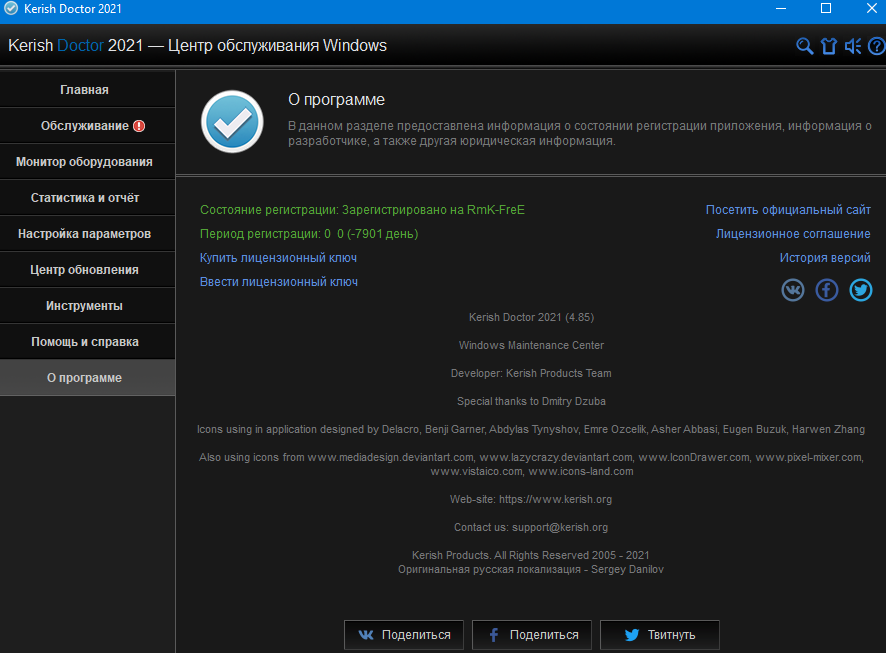The width and height of the screenshot is (886, 653).
Task: Click the red alert badge beside Обслуживание
Action: coord(139,126)
